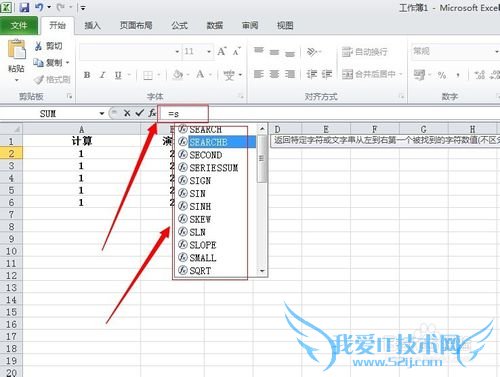The width and height of the screenshot is (500, 377).
Task: Open the Customize Quick Access Toolbar dropdown
Action: click(x=83, y=8)
